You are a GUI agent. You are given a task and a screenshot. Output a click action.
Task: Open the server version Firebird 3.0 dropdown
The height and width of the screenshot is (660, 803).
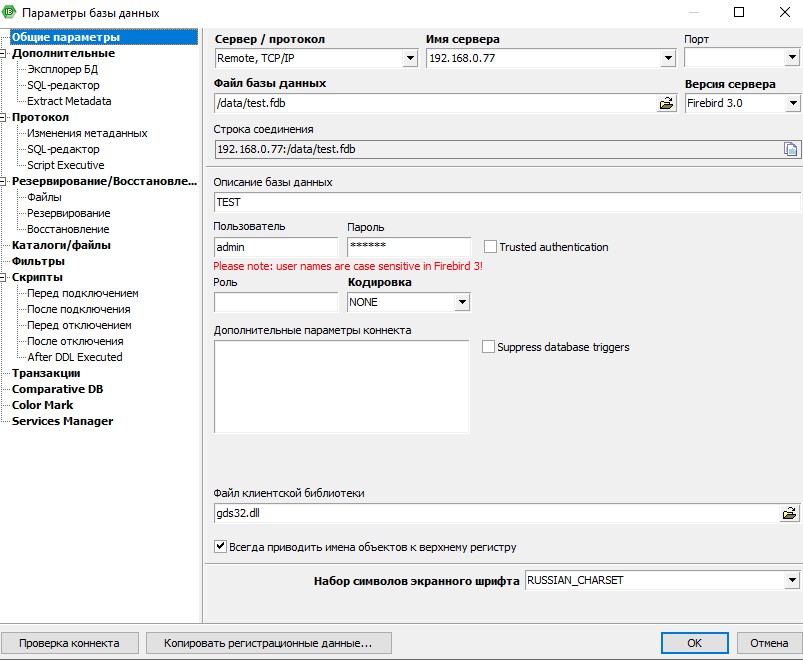pos(793,103)
